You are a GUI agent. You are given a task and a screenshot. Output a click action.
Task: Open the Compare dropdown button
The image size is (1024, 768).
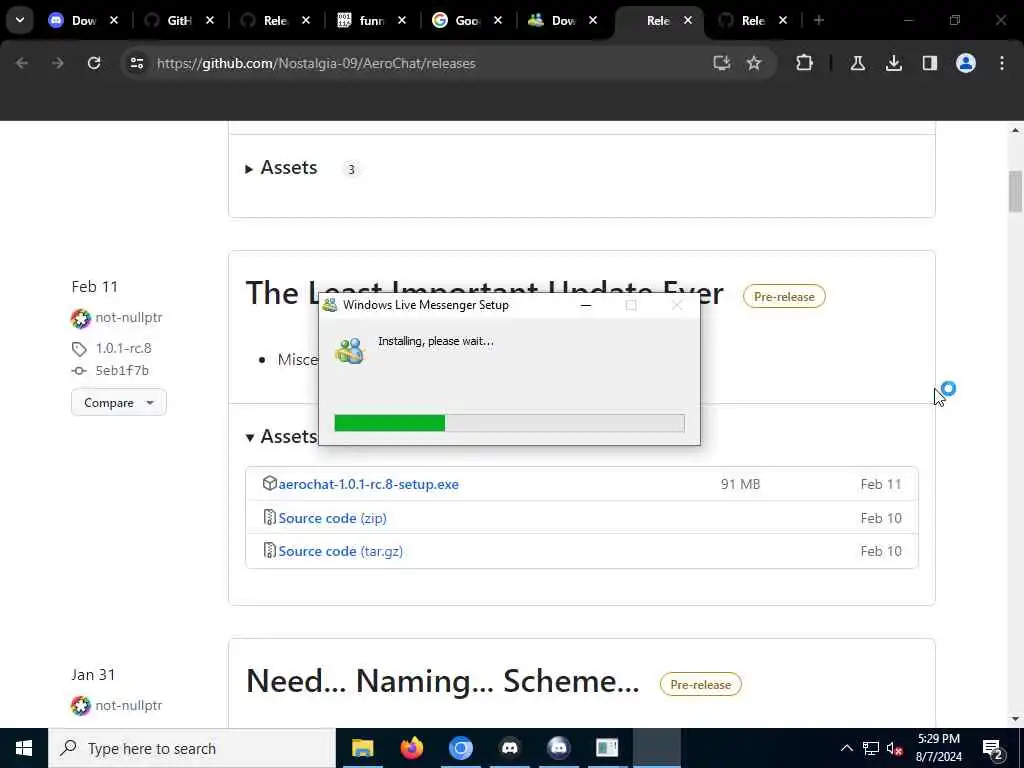click(x=119, y=402)
